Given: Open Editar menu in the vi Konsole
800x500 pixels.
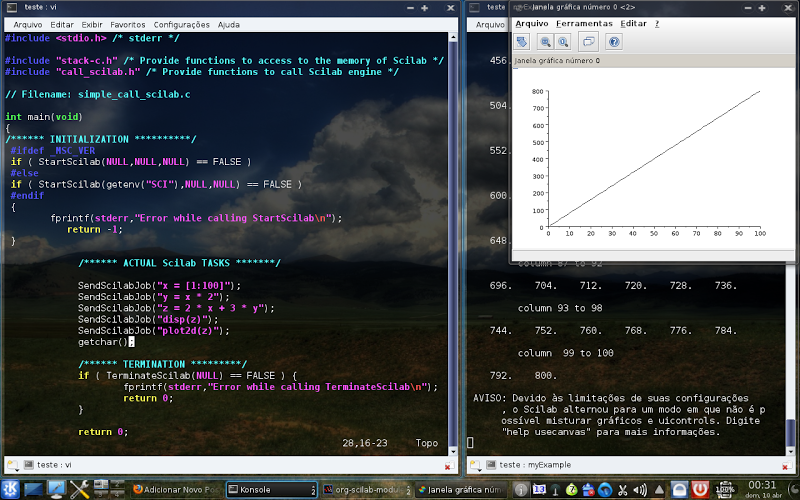Looking at the screenshot, I should click(x=62, y=24).
